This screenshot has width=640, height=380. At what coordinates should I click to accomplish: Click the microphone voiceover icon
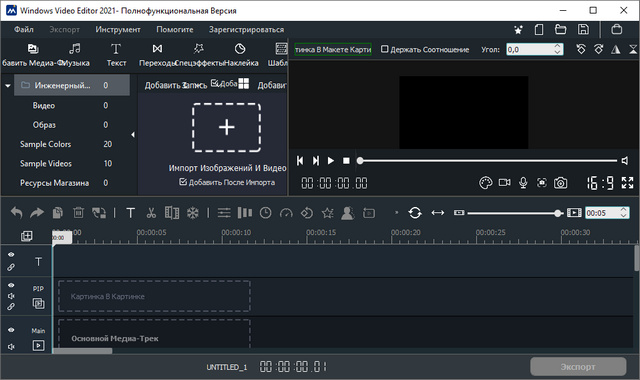523,183
